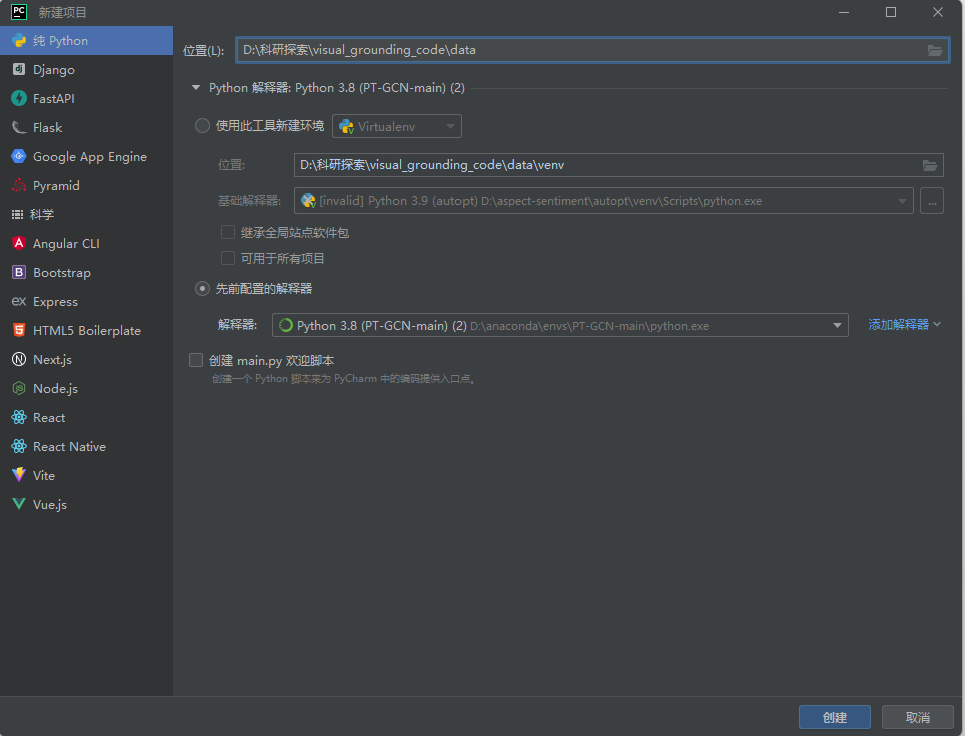Click the conda loading ring icon in the interpreter field
The width and height of the screenshot is (965, 736).
tap(286, 326)
